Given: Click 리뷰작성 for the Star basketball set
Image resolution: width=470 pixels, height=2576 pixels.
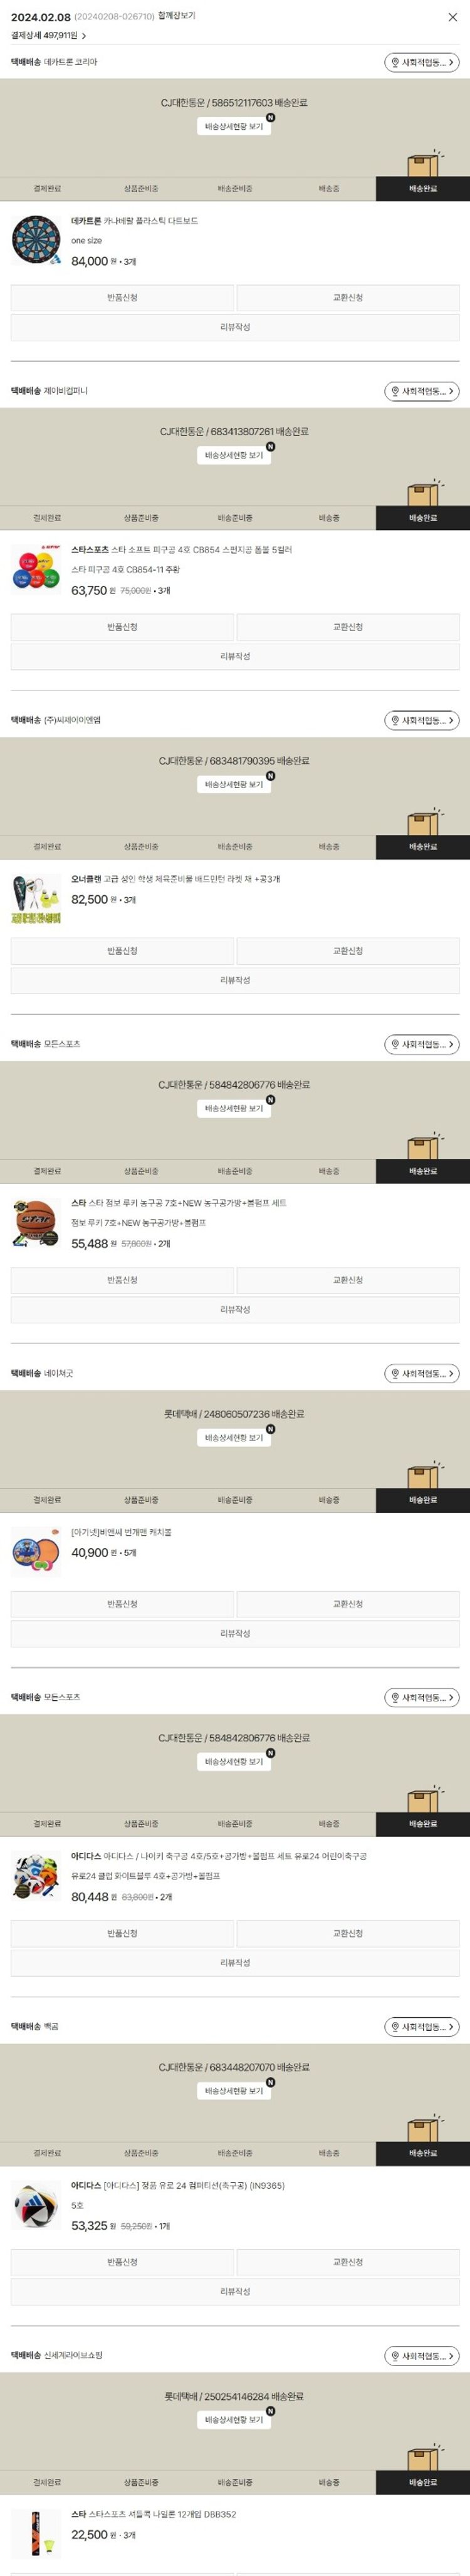Looking at the screenshot, I should tap(235, 1309).
